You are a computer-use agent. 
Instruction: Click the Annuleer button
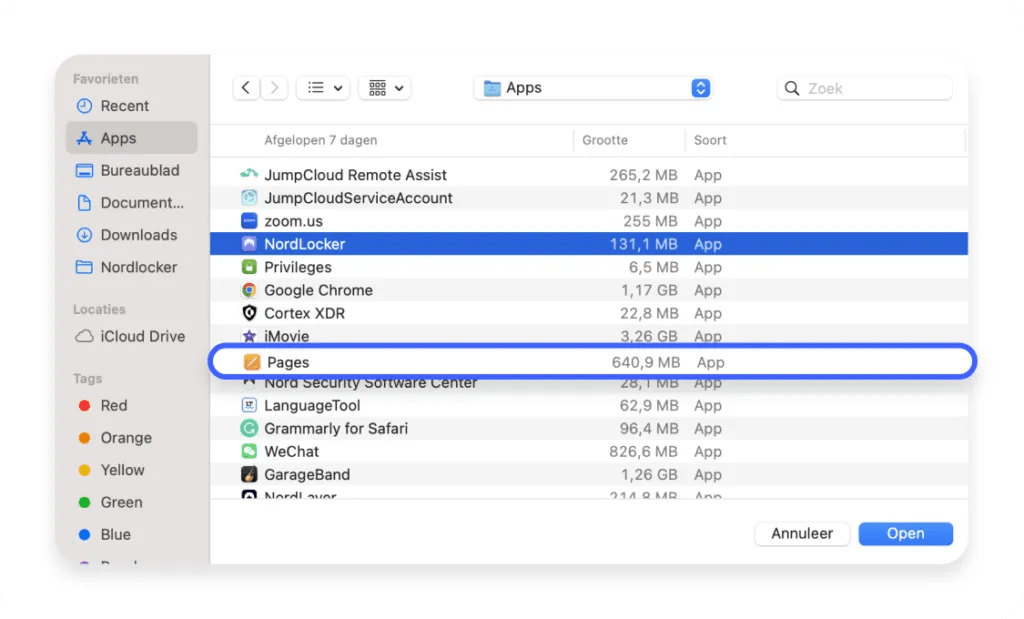point(802,533)
